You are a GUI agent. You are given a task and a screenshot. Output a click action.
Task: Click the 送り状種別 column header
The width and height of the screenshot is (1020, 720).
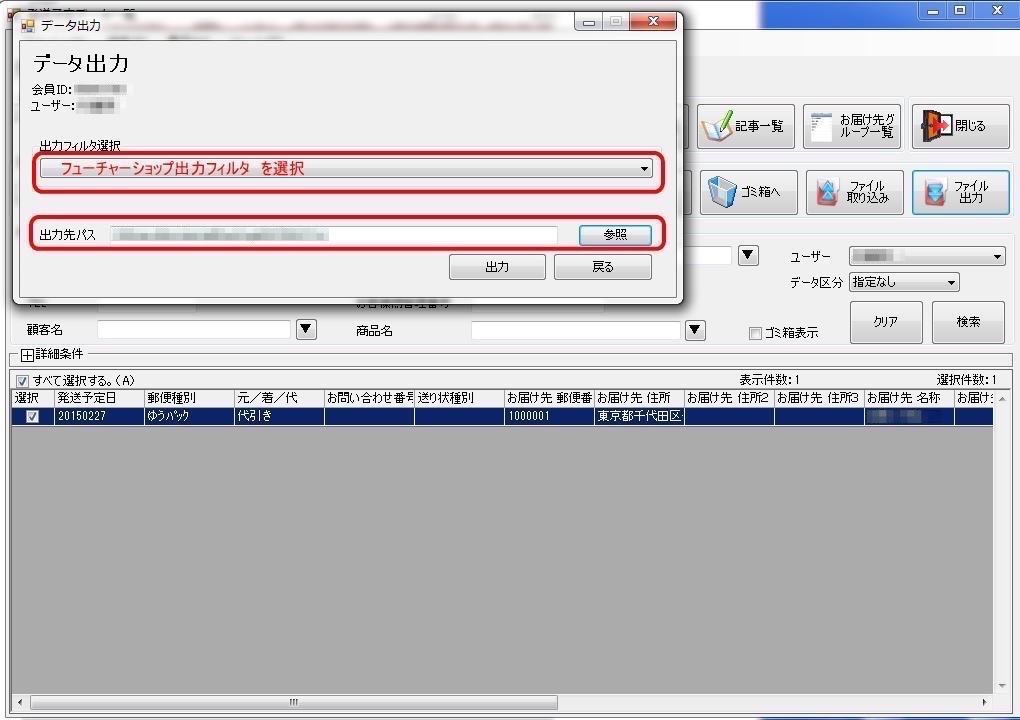pyautogui.click(x=459, y=398)
